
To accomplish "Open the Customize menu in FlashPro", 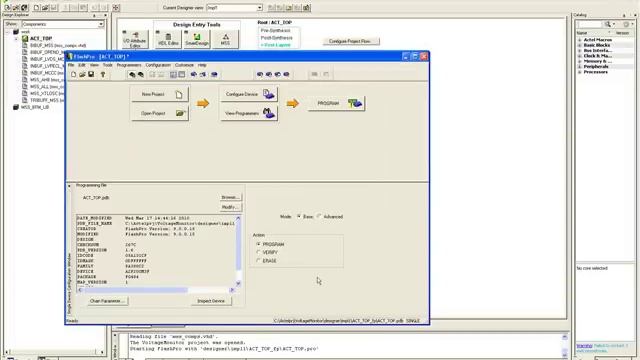I will pyautogui.click(x=184, y=65).
